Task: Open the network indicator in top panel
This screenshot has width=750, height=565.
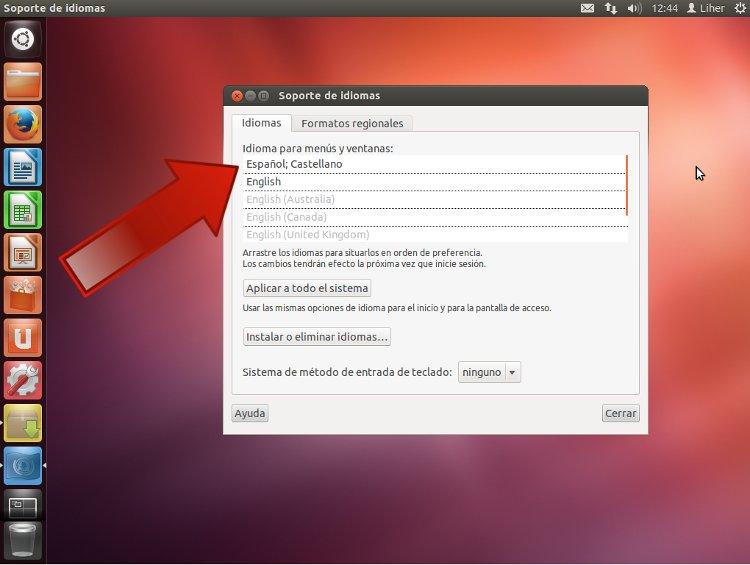Action: pyautogui.click(x=611, y=8)
